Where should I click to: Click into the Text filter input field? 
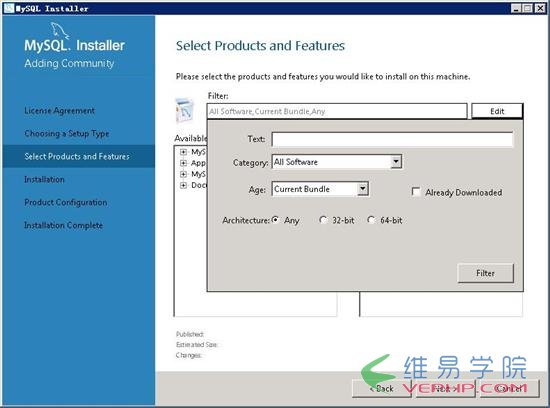coord(392,139)
